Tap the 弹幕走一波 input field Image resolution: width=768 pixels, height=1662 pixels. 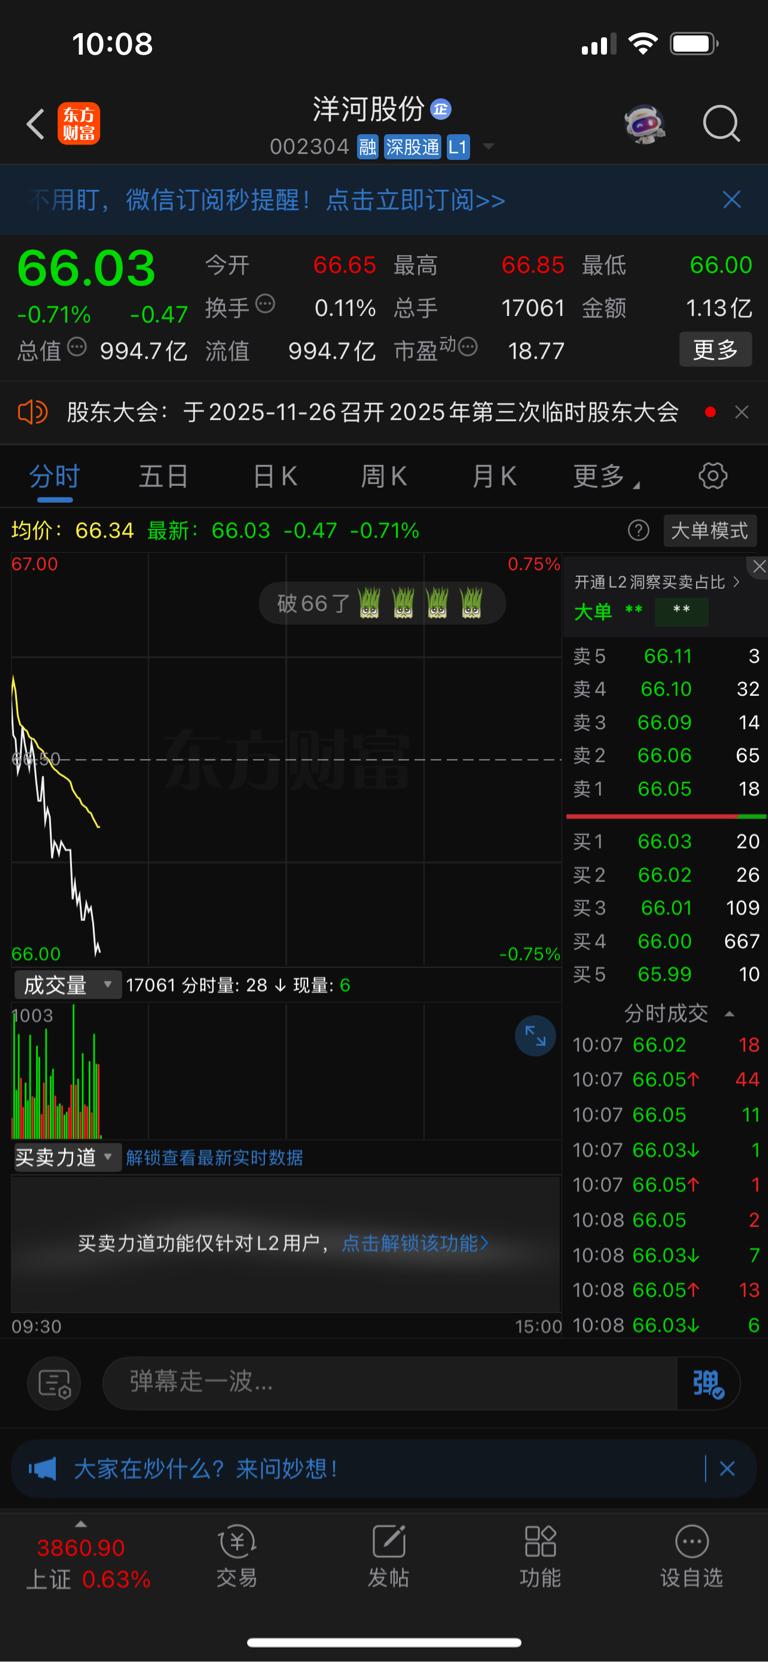[x=390, y=1383]
